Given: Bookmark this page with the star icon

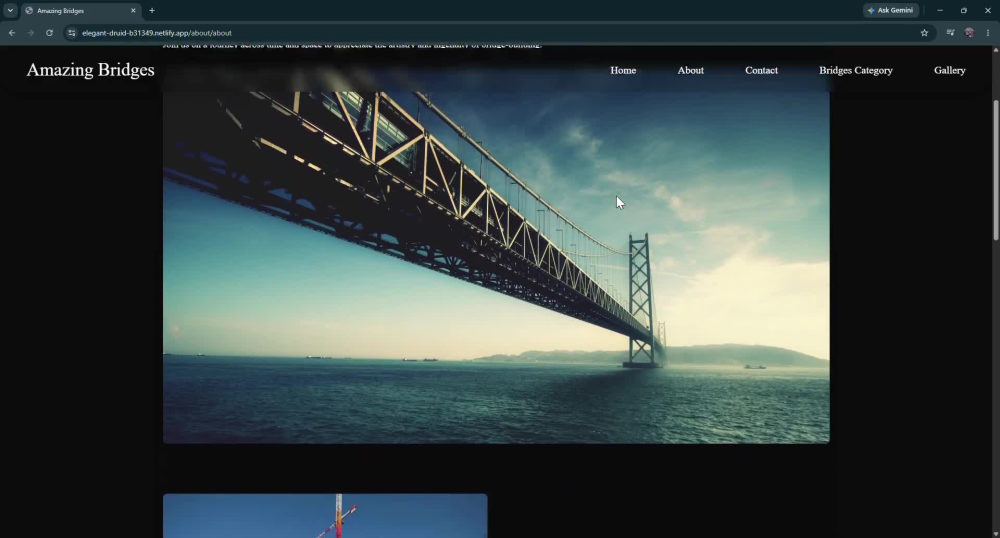Looking at the screenshot, I should (x=924, y=33).
